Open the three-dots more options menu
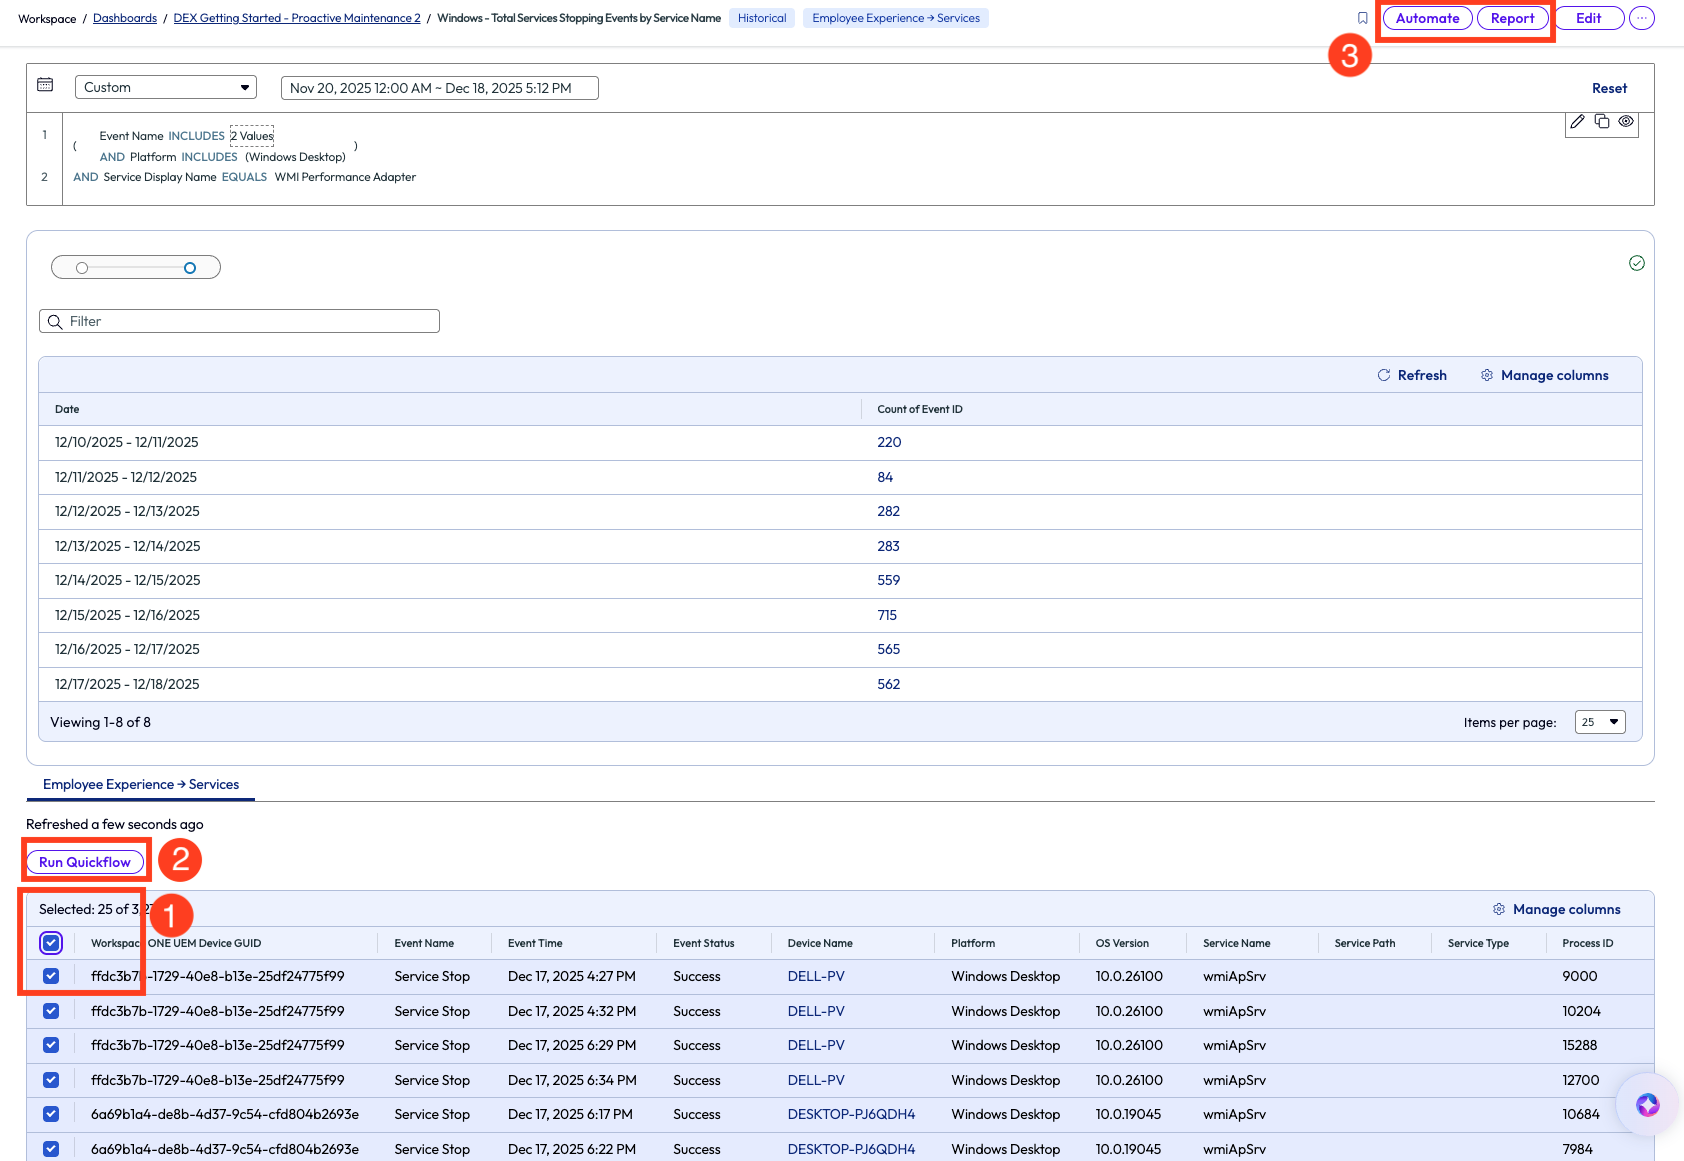1684x1161 pixels. coord(1641,18)
